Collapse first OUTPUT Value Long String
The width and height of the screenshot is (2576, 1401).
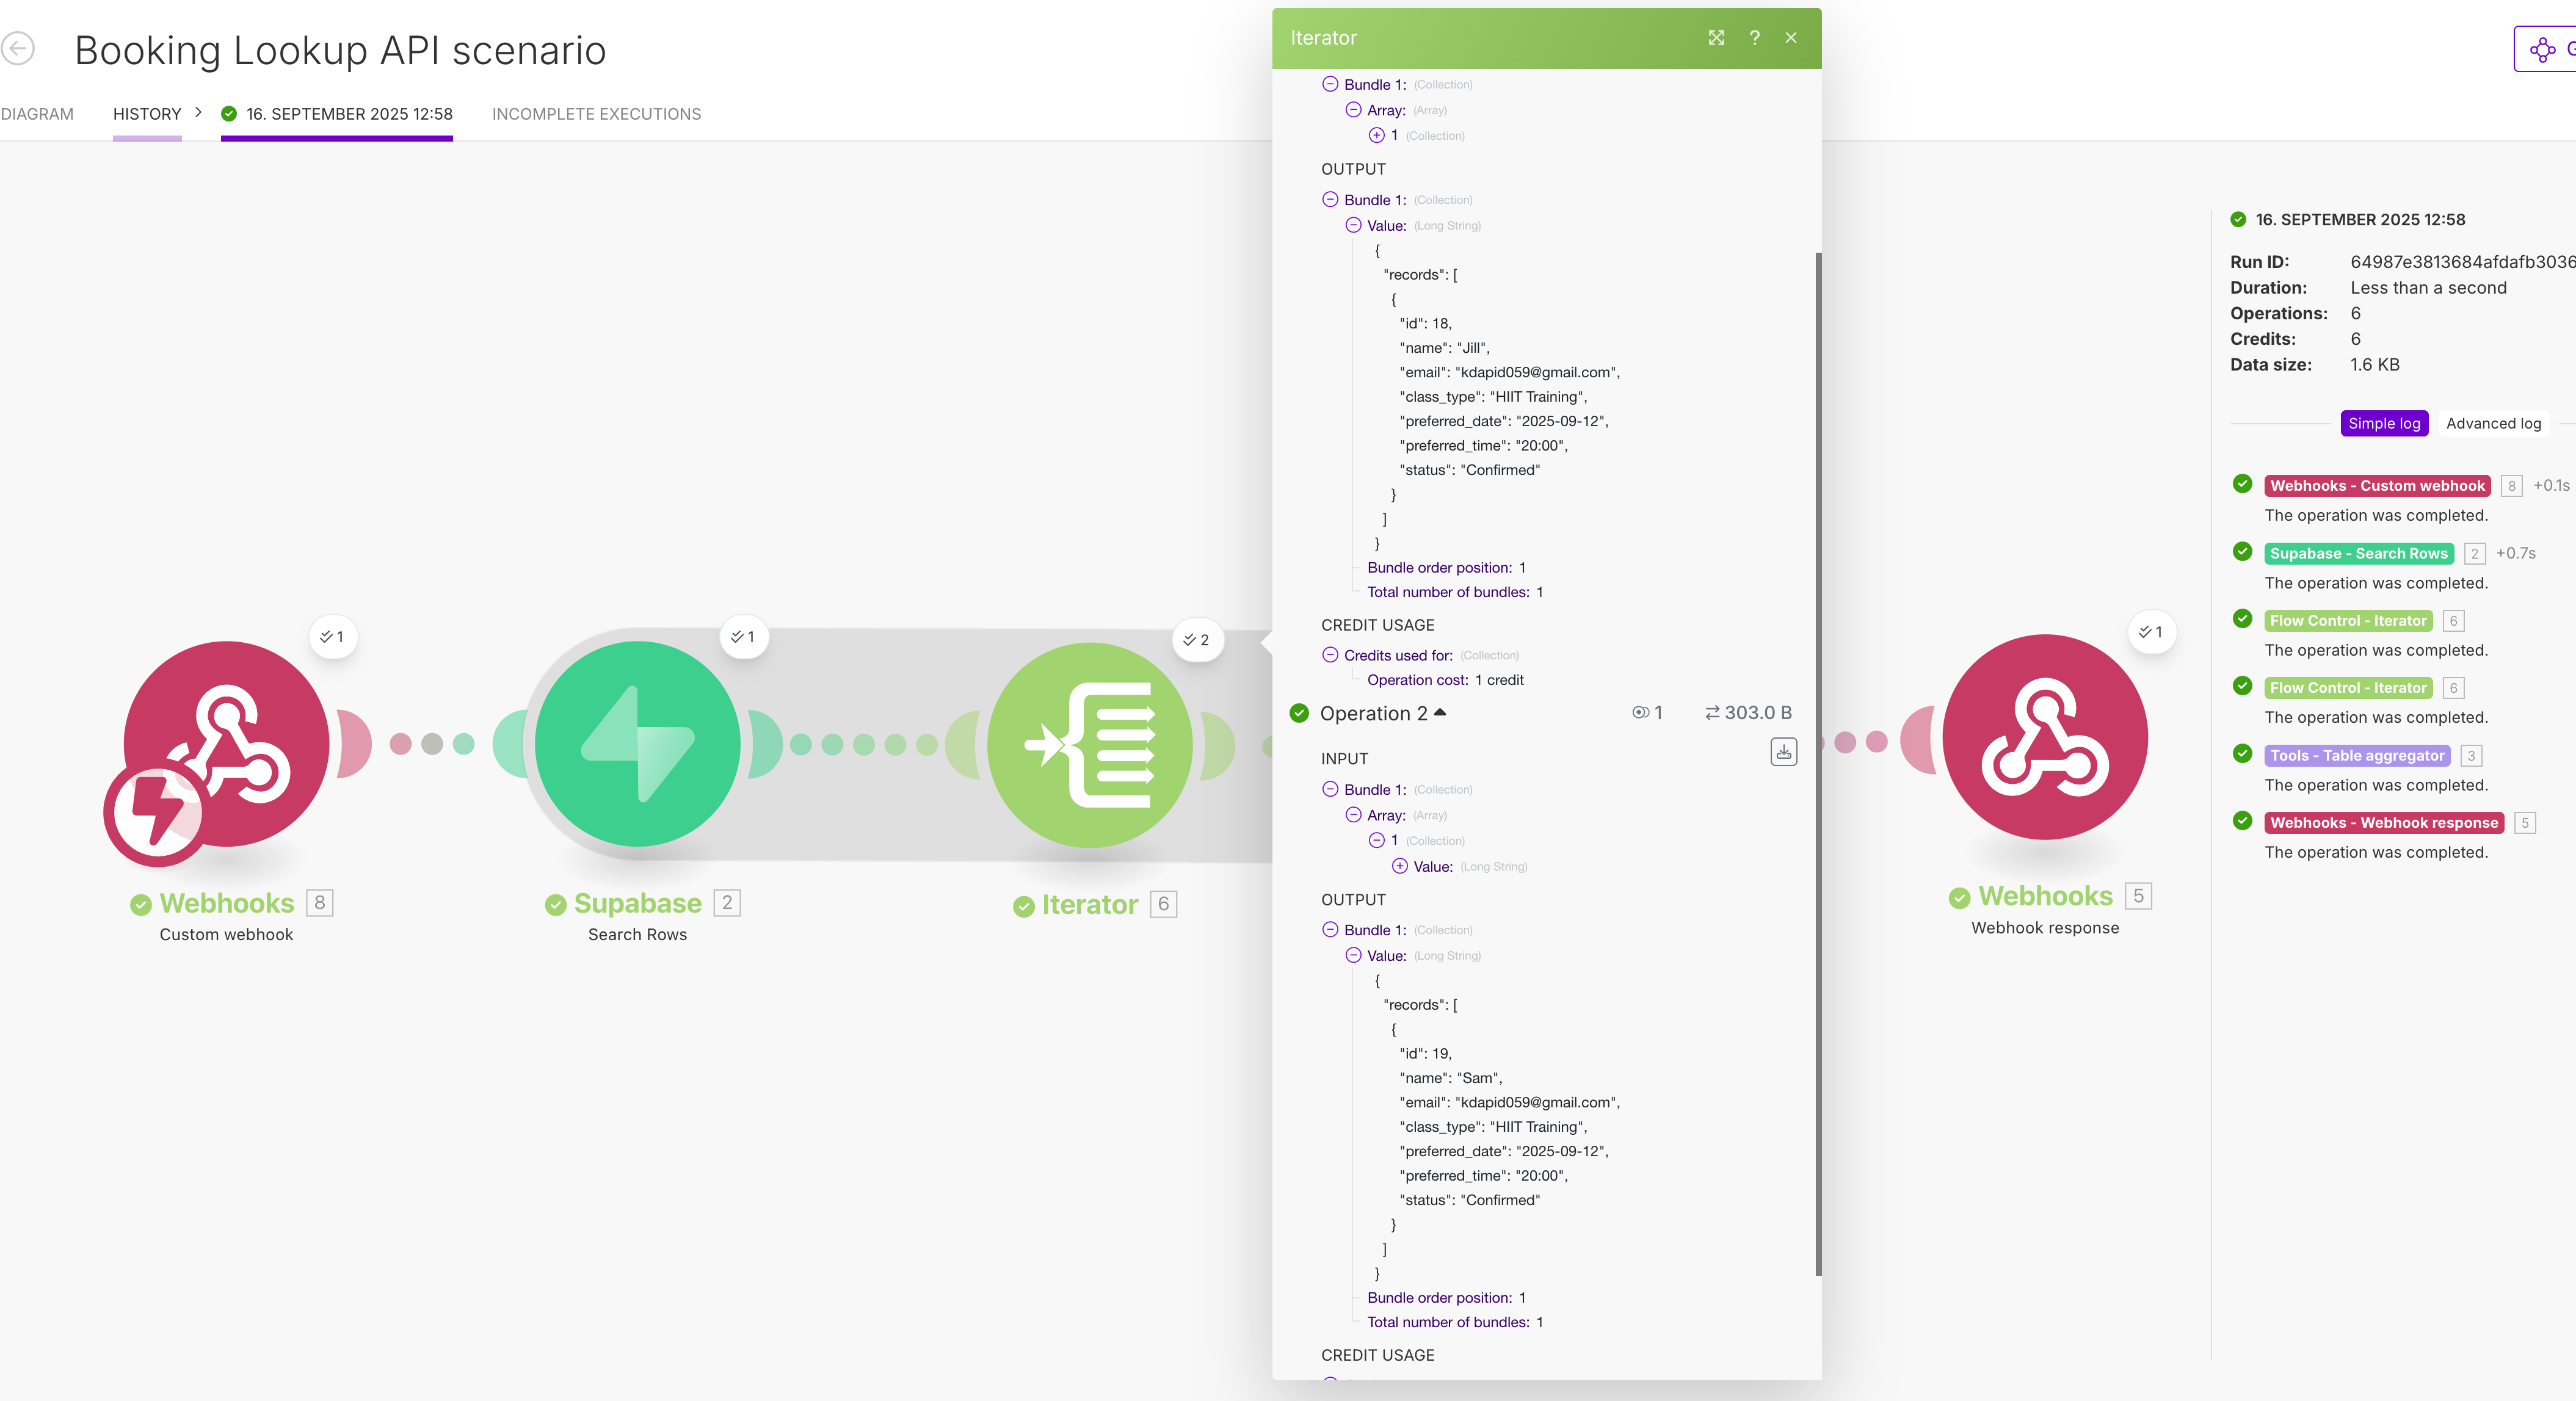tap(1353, 226)
